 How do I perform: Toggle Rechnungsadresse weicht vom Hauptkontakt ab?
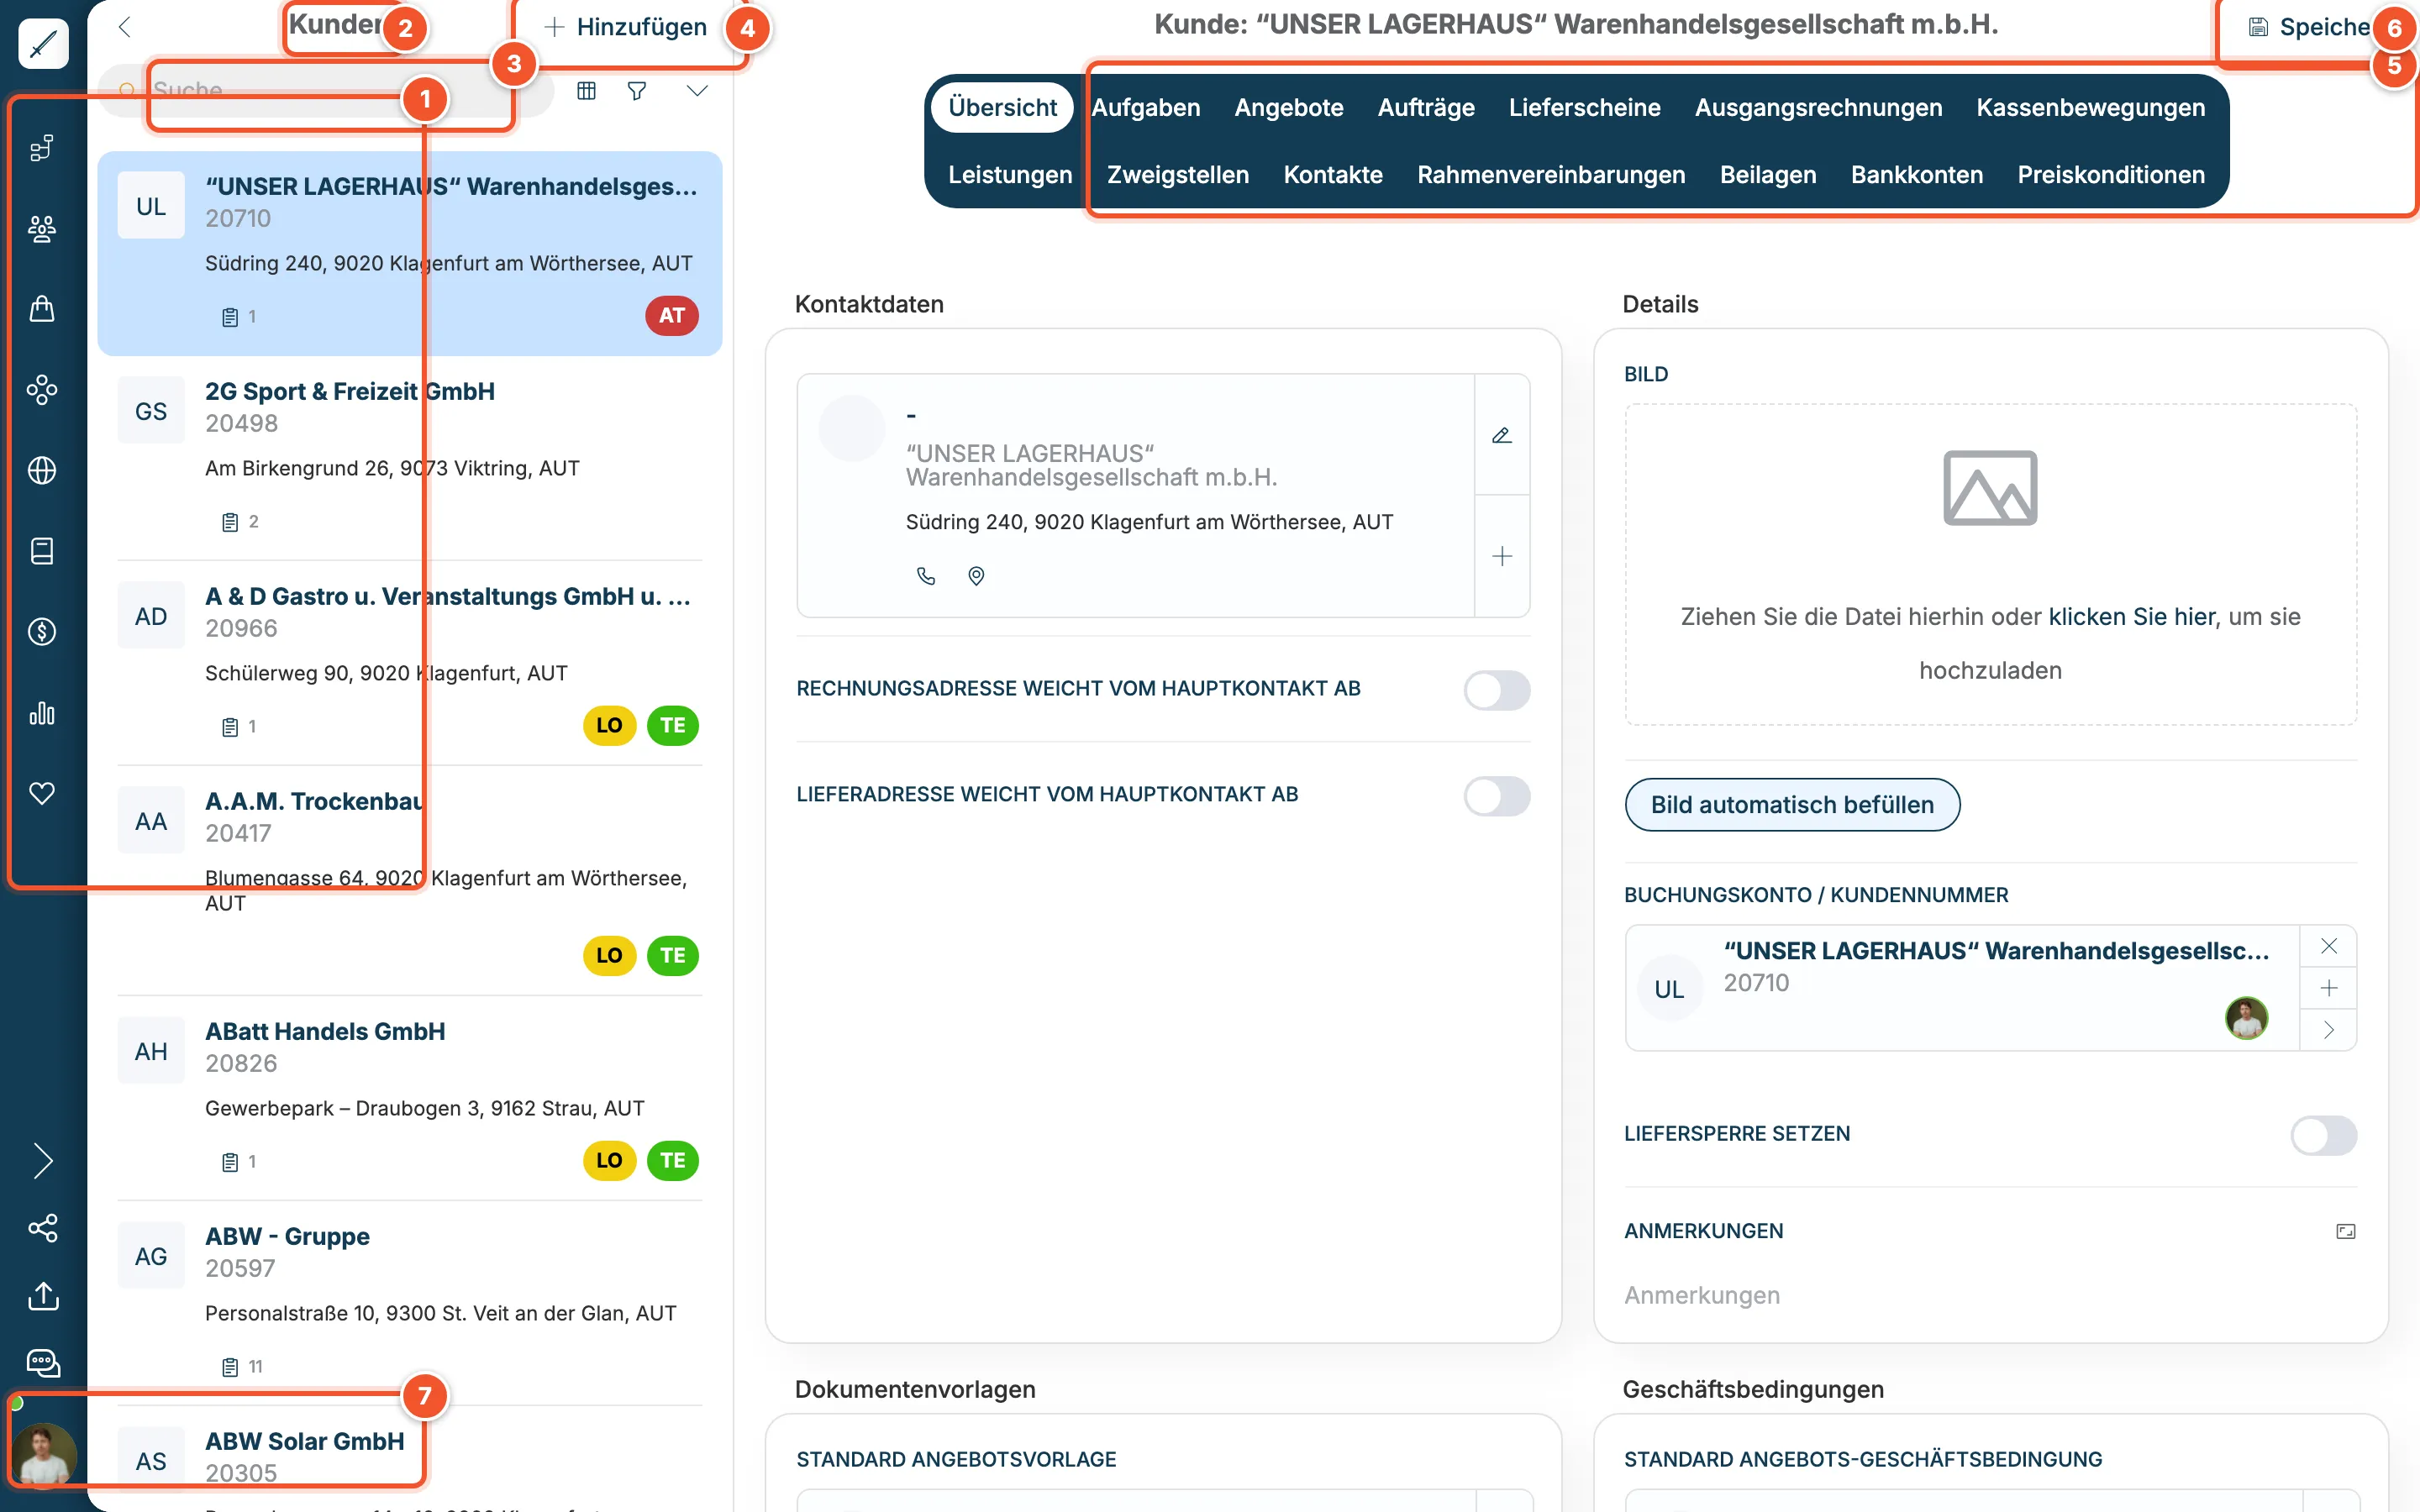1497,690
